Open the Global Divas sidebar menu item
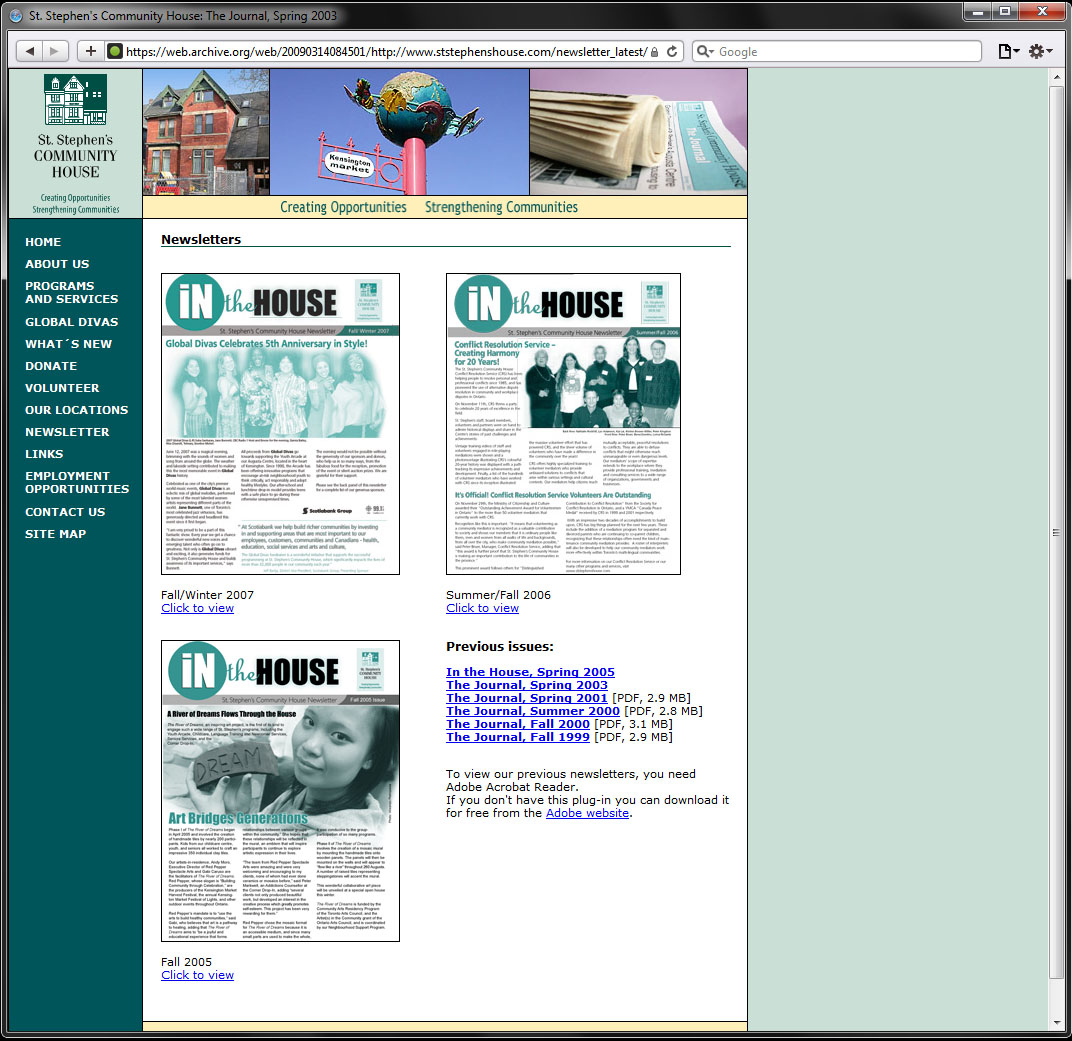Image resolution: width=1072 pixels, height=1041 pixels. (72, 322)
